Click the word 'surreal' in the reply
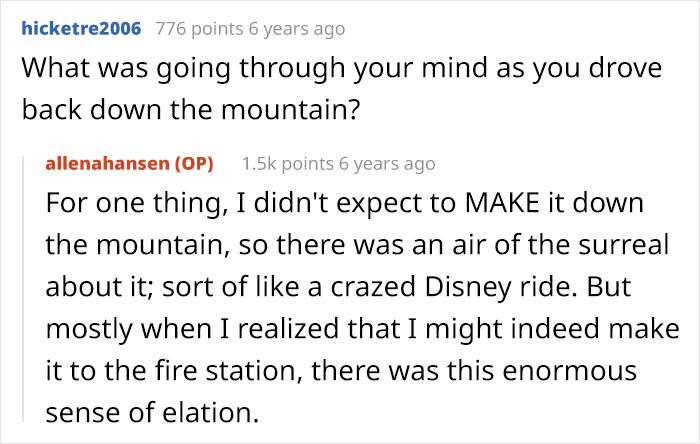This screenshot has height=444, width=700. (614, 246)
